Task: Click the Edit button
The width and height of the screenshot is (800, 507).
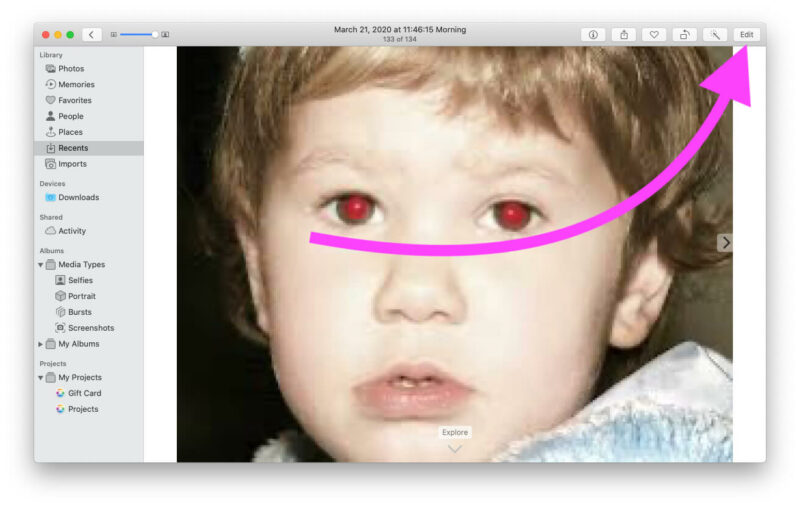Action: (746, 35)
